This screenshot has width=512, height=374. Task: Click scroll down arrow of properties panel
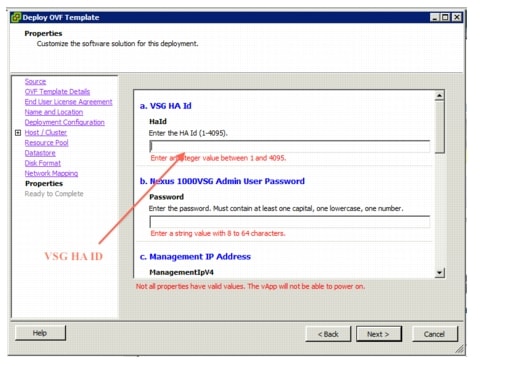440,273
